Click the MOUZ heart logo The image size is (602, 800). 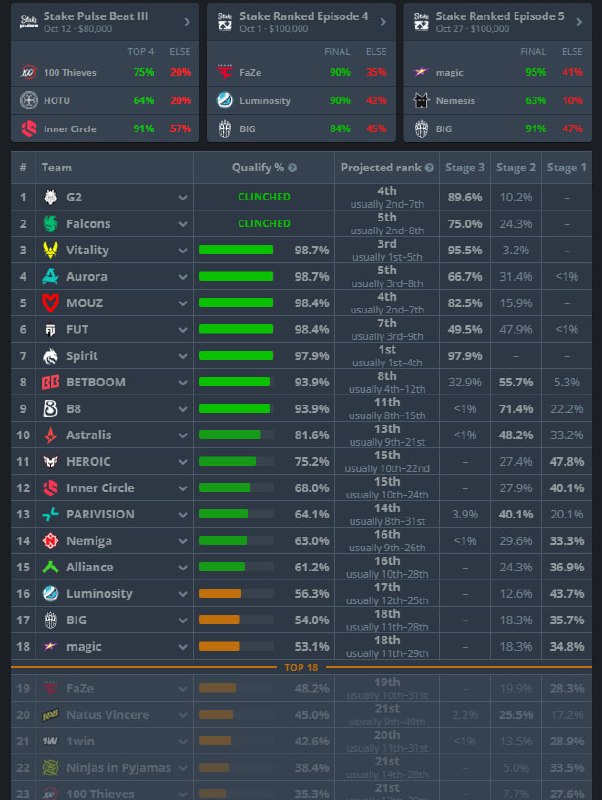[50, 303]
